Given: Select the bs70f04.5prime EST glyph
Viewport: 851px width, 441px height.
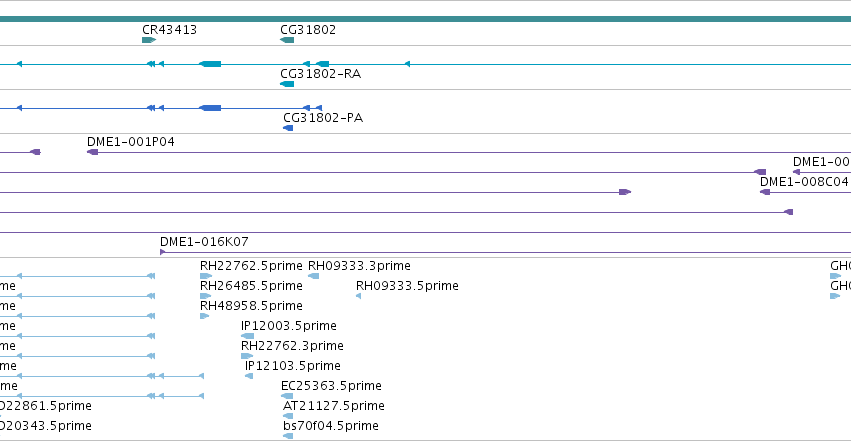Looking at the screenshot, I should [288, 436].
